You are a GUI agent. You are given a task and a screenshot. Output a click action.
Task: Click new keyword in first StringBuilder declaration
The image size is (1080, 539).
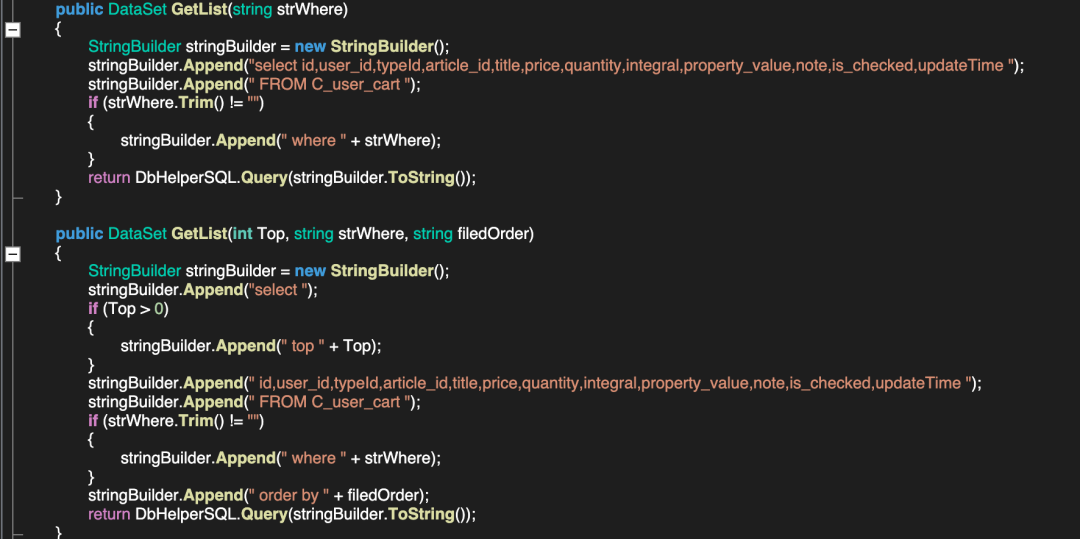point(310,47)
